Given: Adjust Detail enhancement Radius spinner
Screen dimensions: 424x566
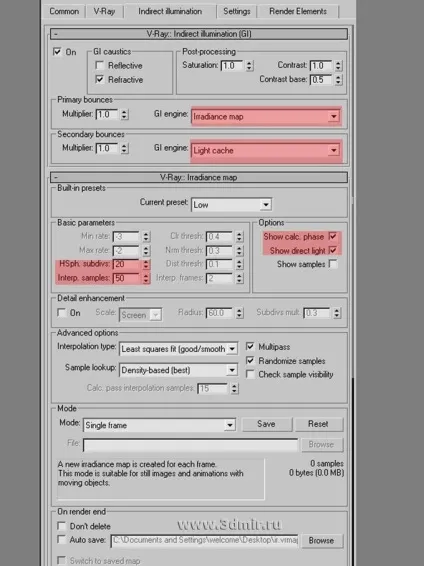Looking at the screenshot, I should pos(239,313).
